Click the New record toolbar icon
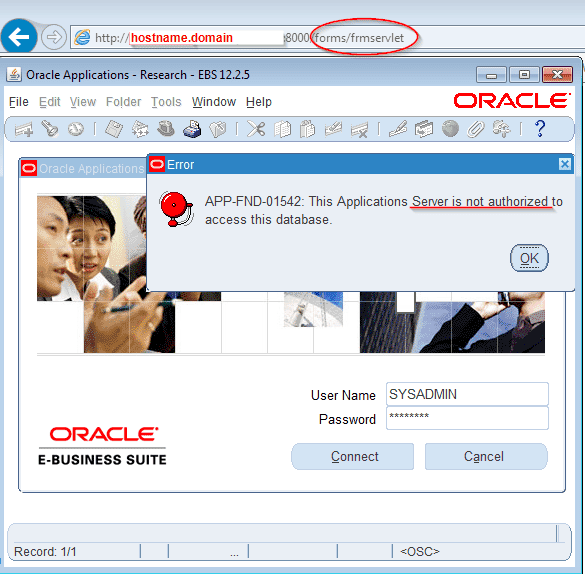The image size is (585, 574). (x=24, y=129)
